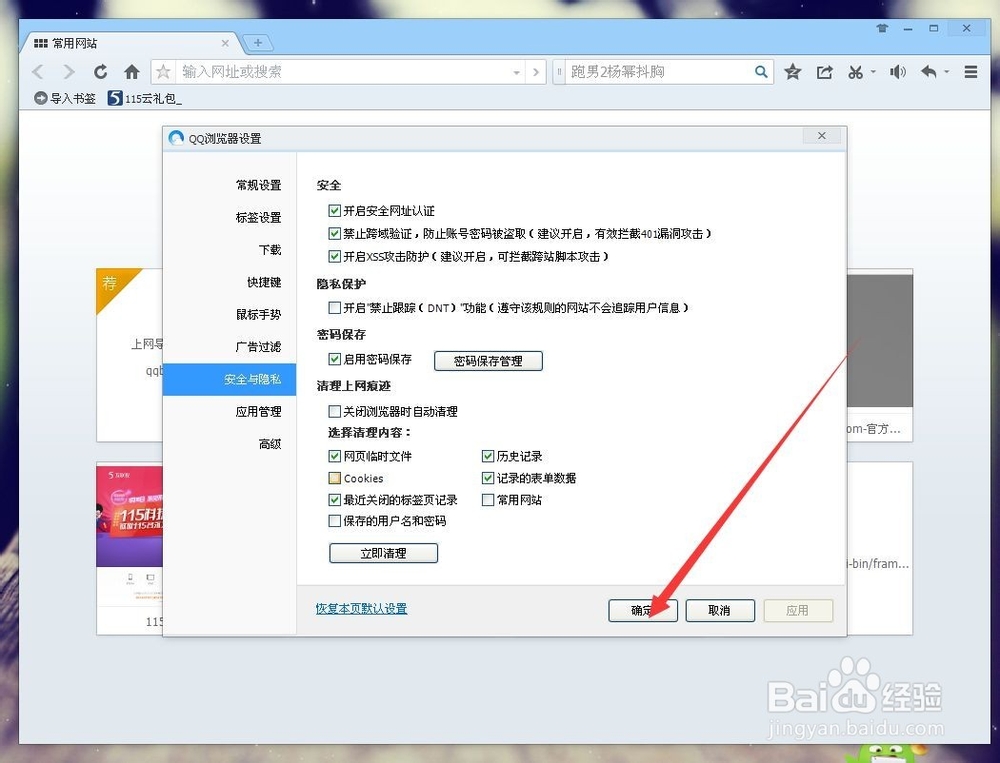Click the search box input field
Screen dimensions: 1000x763
click(660, 71)
